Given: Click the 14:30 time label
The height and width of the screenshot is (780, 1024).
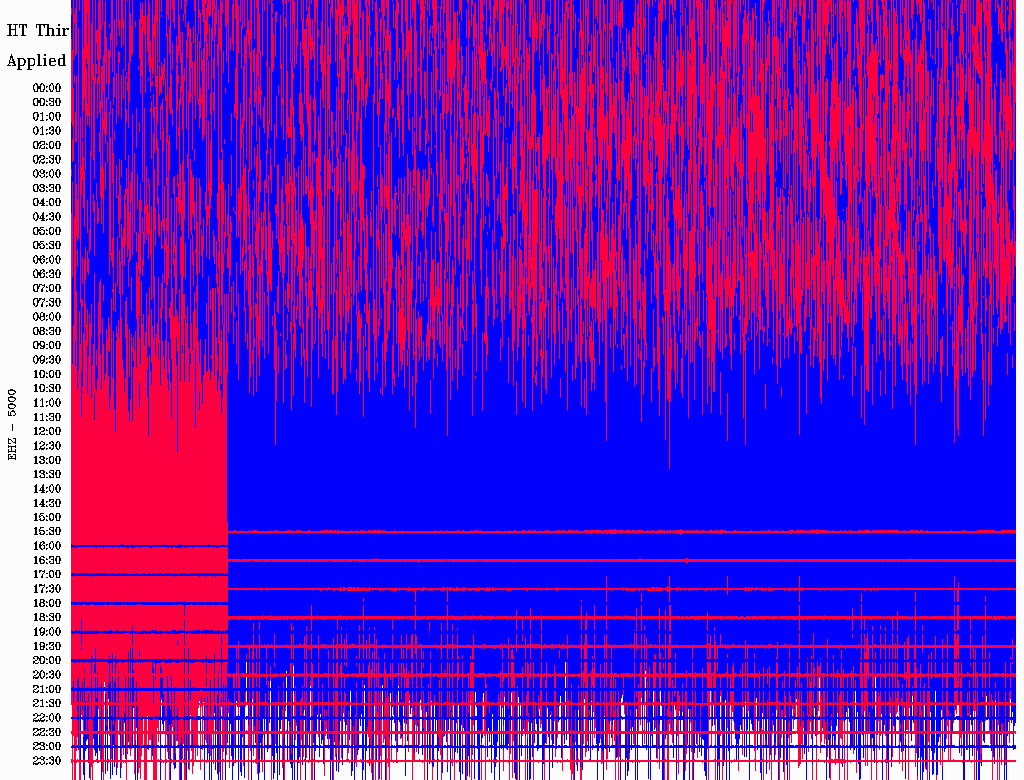Looking at the screenshot, I should tap(47, 503).
